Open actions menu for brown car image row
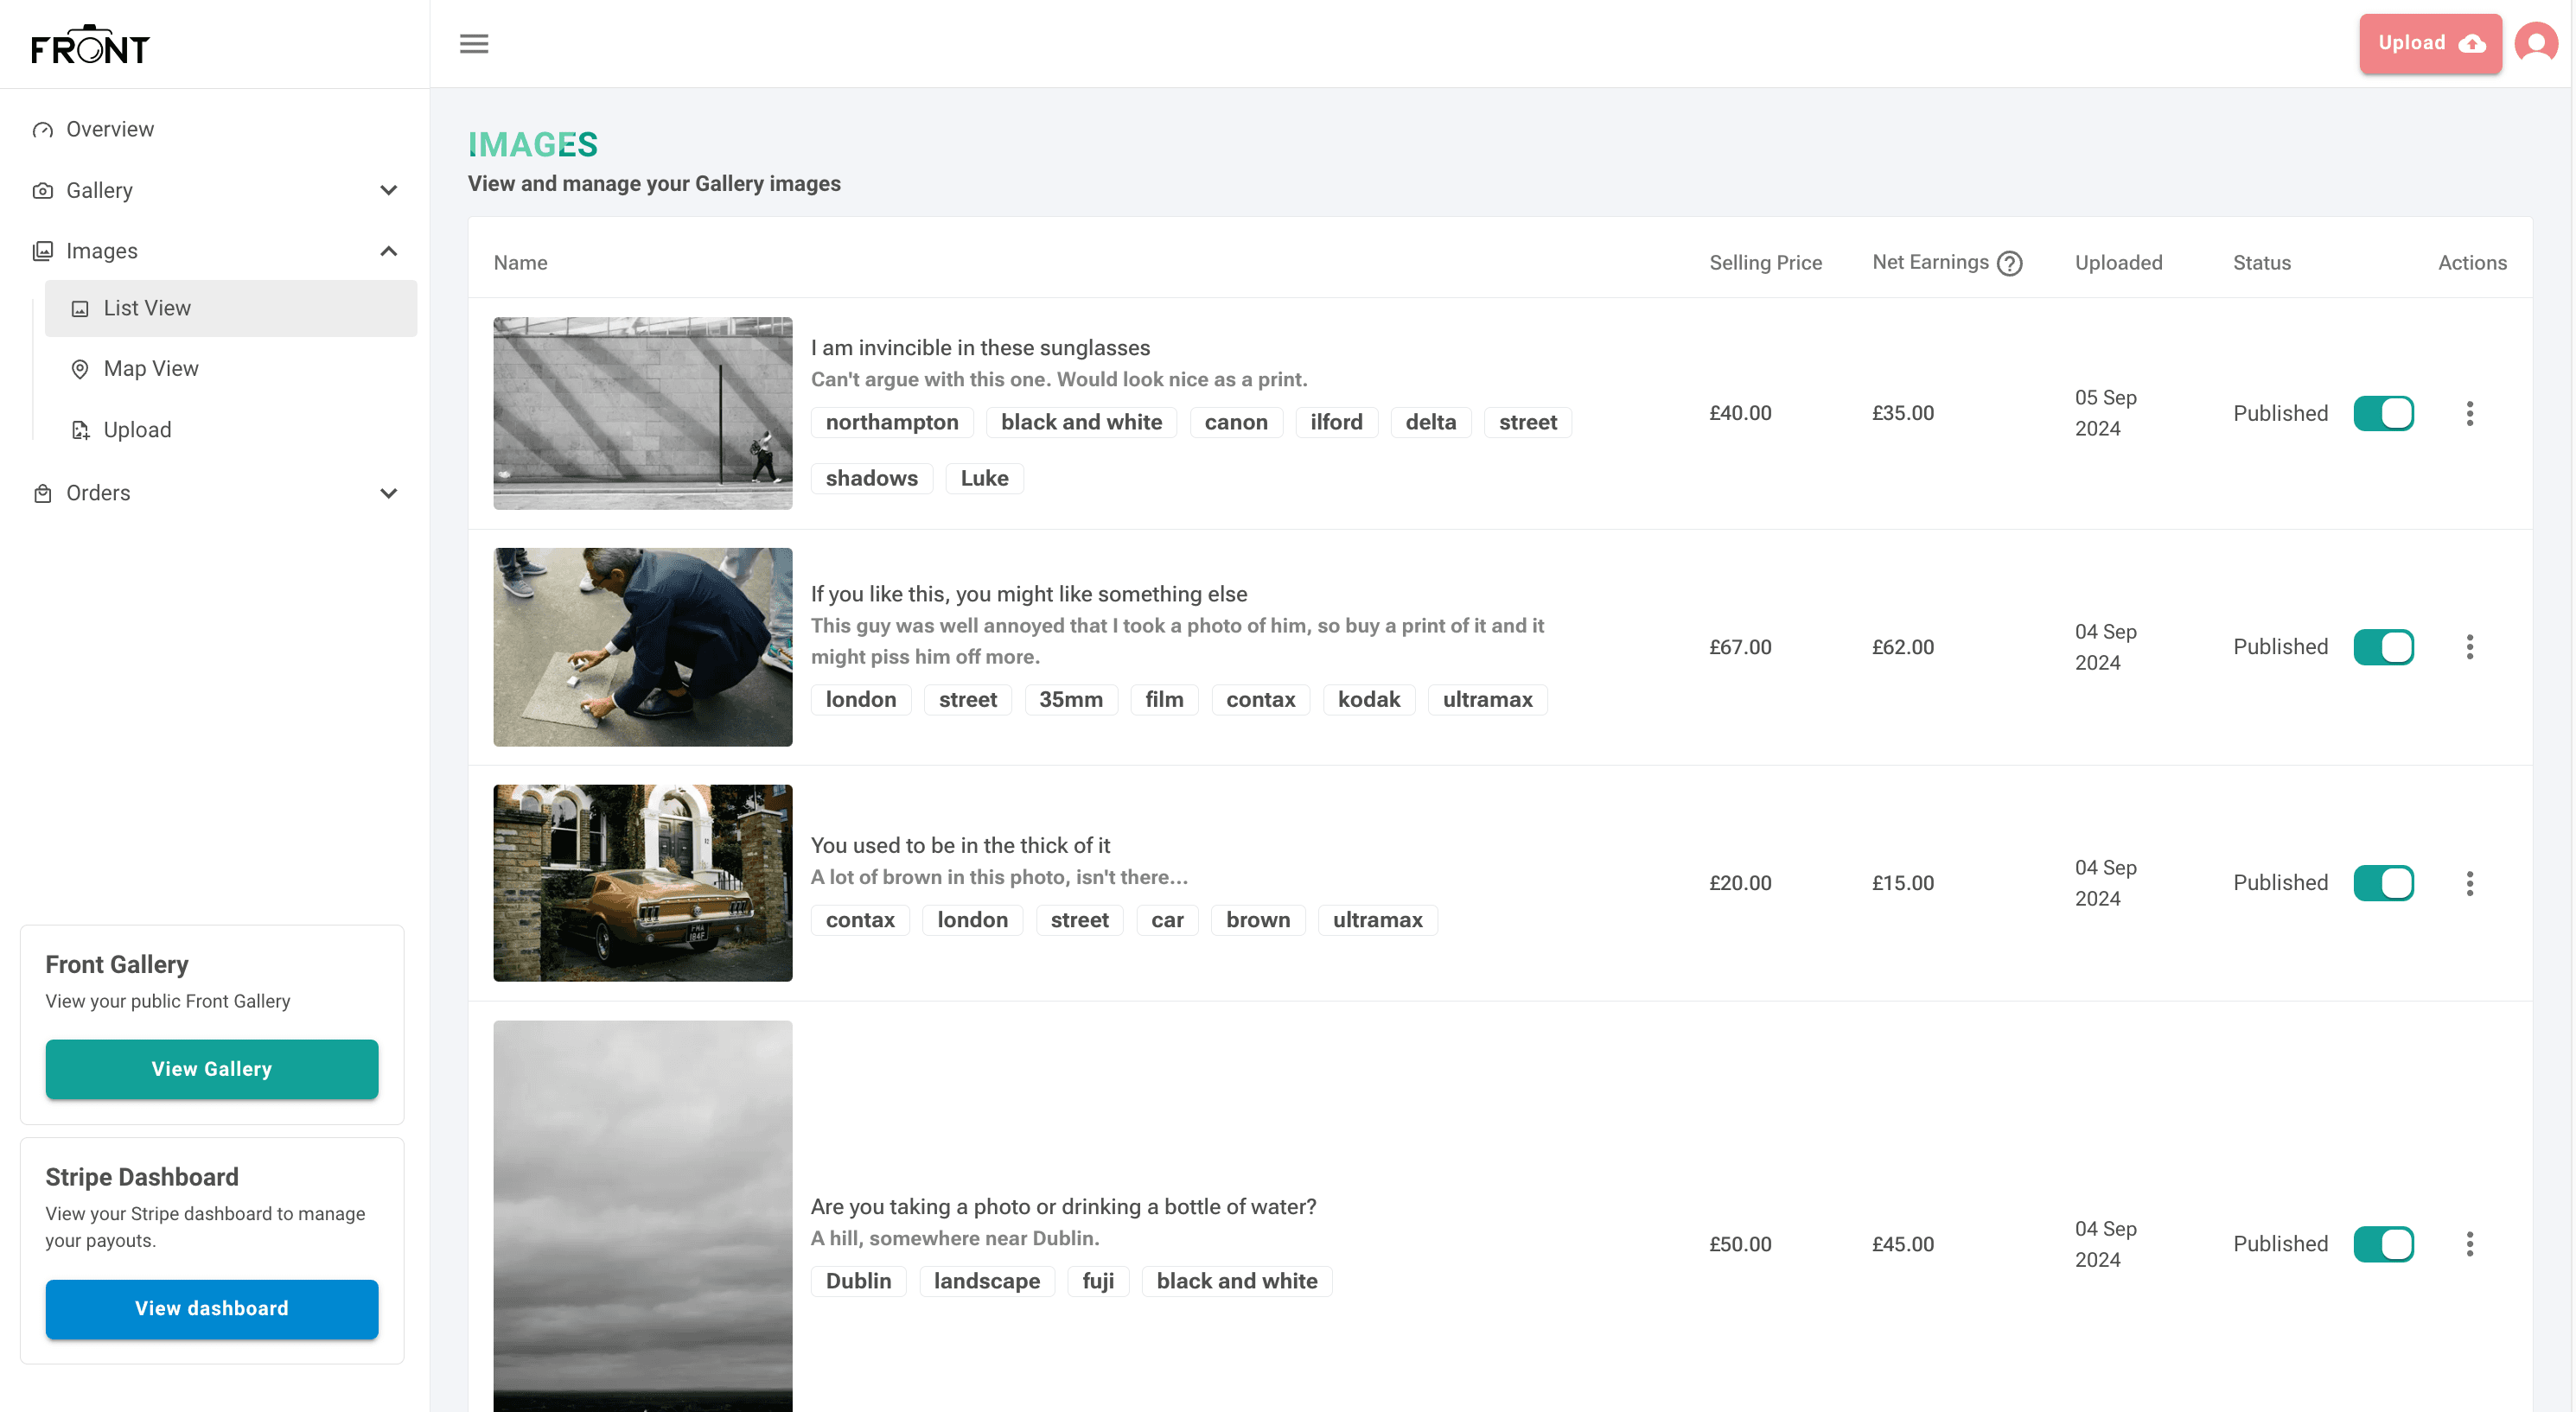 click(x=2469, y=883)
